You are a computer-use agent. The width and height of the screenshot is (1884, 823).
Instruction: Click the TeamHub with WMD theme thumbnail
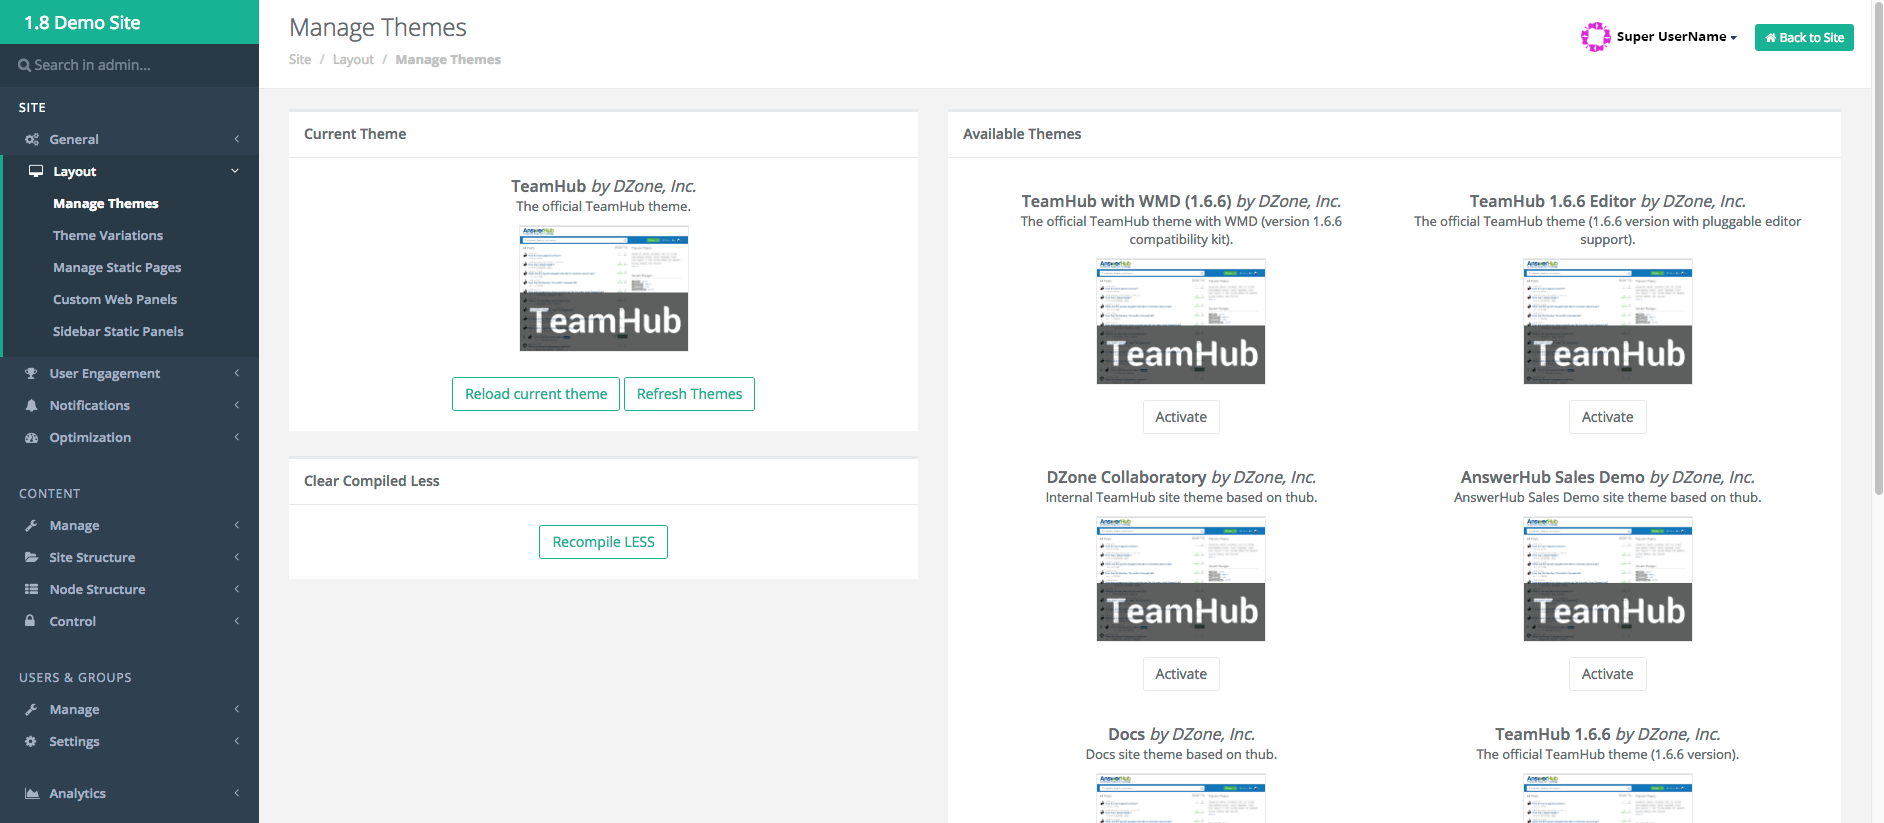click(x=1181, y=321)
